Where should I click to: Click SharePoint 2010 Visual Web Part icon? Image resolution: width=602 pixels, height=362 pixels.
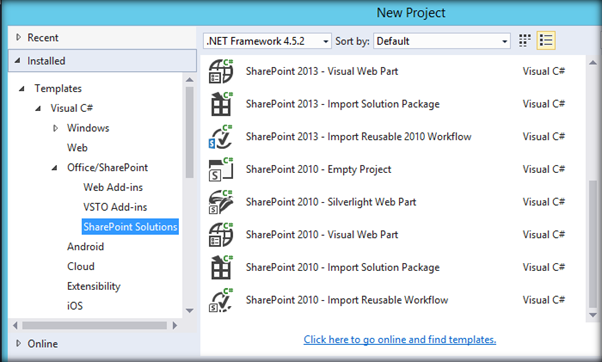[221, 235]
